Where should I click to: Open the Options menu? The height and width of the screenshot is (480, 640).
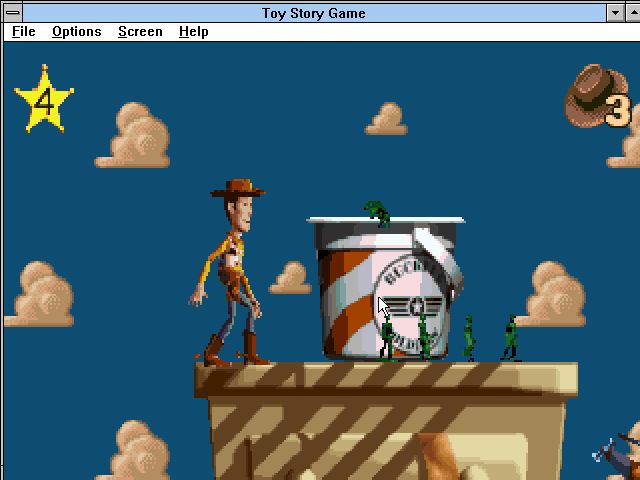point(77,32)
